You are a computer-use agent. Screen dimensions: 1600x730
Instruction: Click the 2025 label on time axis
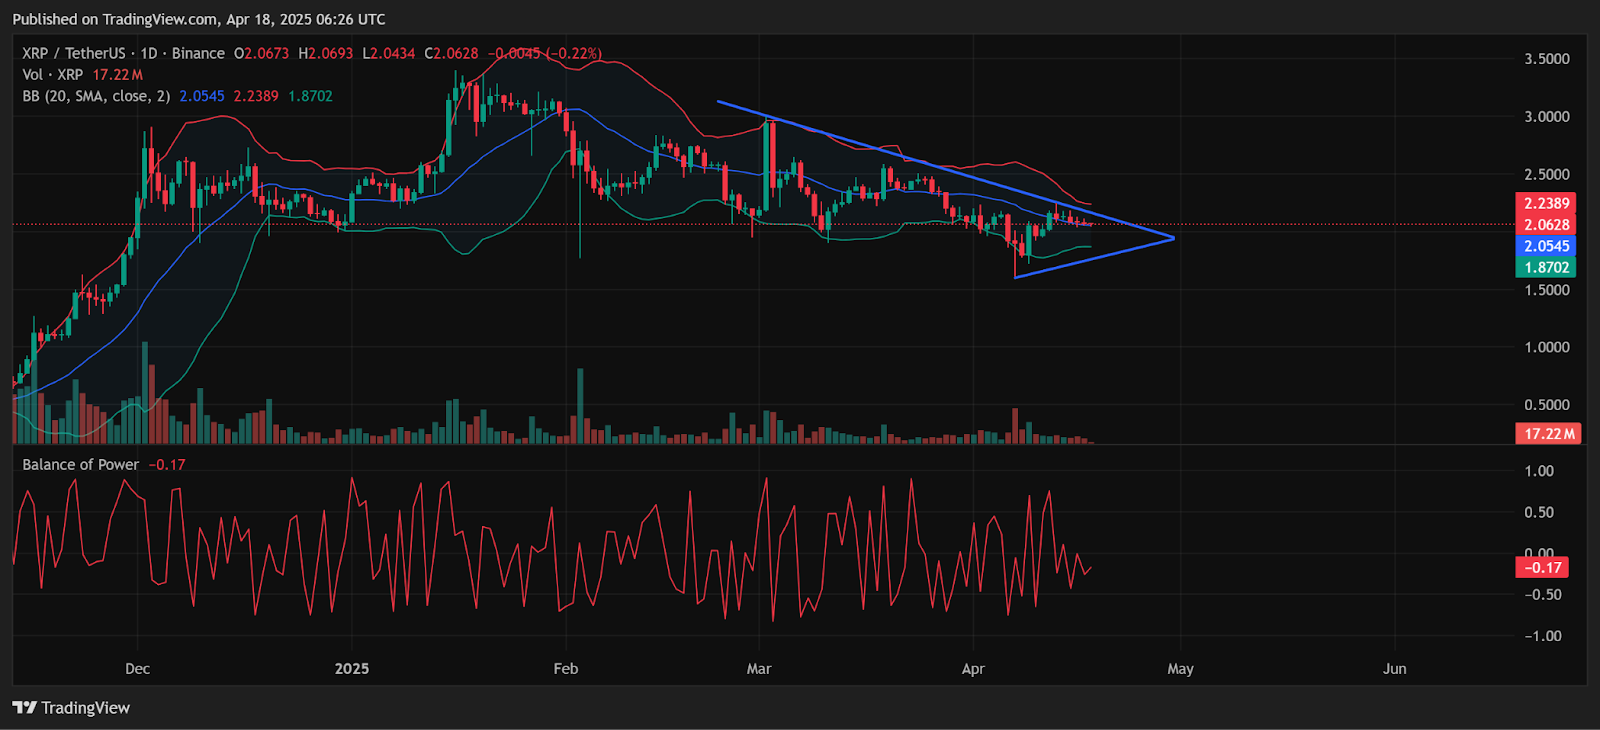(x=352, y=668)
